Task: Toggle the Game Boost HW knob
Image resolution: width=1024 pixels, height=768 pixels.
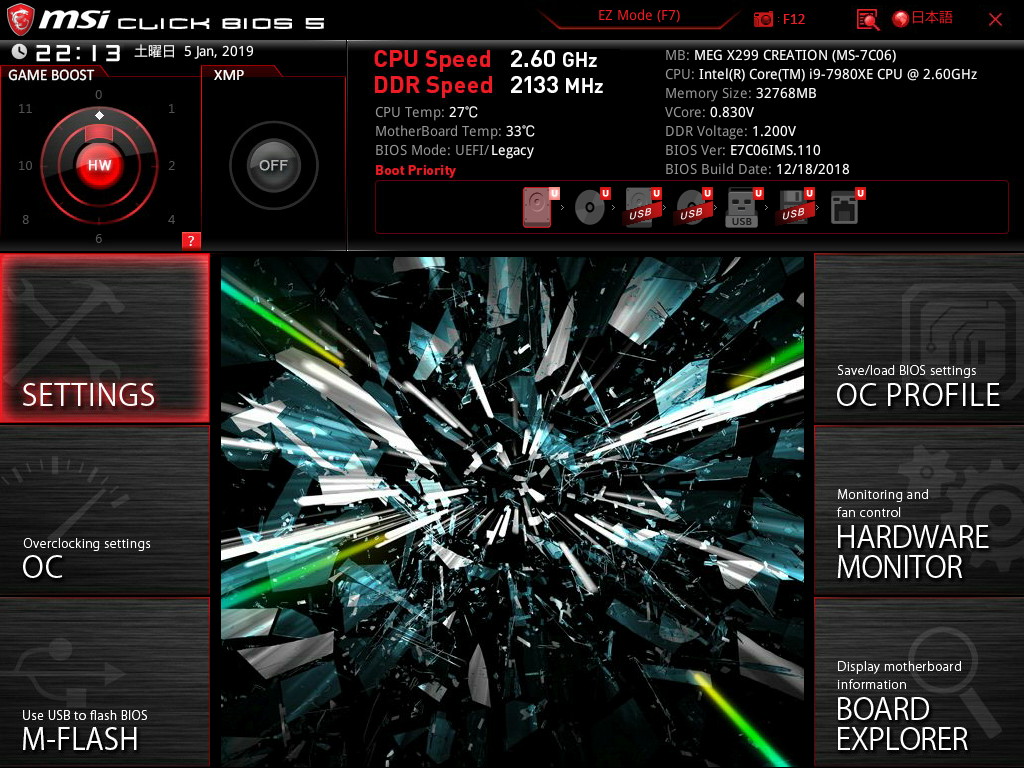Action: (x=99, y=165)
